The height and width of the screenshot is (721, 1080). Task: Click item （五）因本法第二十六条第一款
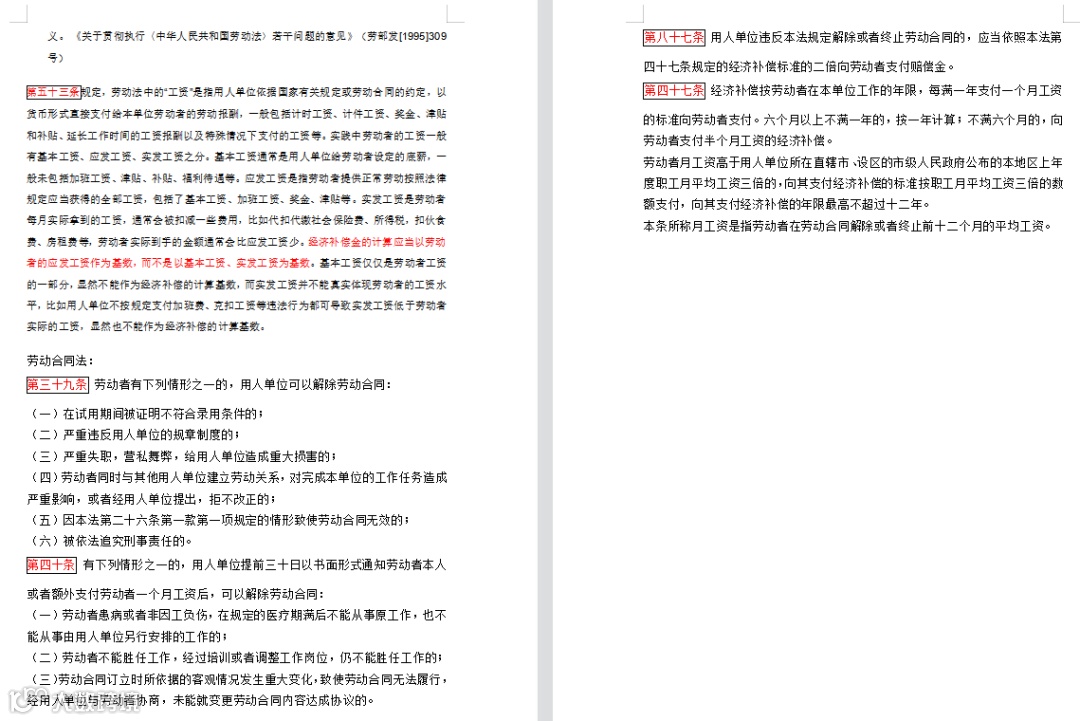click(218, 520)
